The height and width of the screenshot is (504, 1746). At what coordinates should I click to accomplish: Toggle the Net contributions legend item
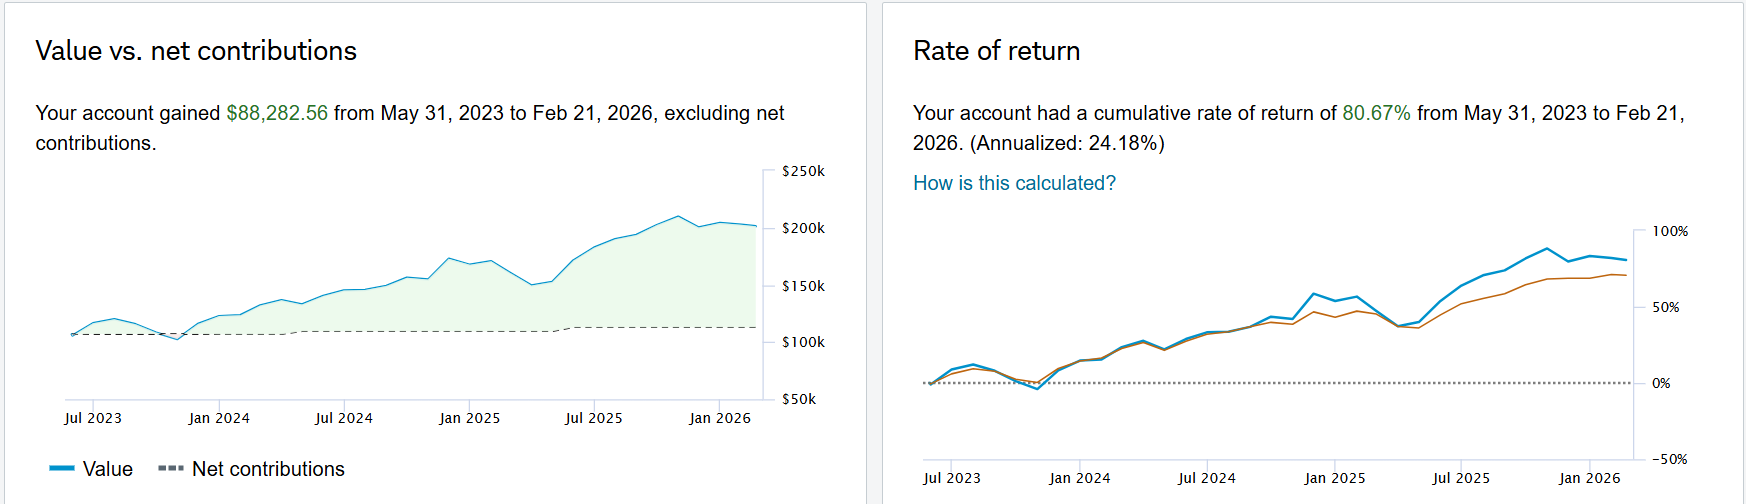(267, 469)
